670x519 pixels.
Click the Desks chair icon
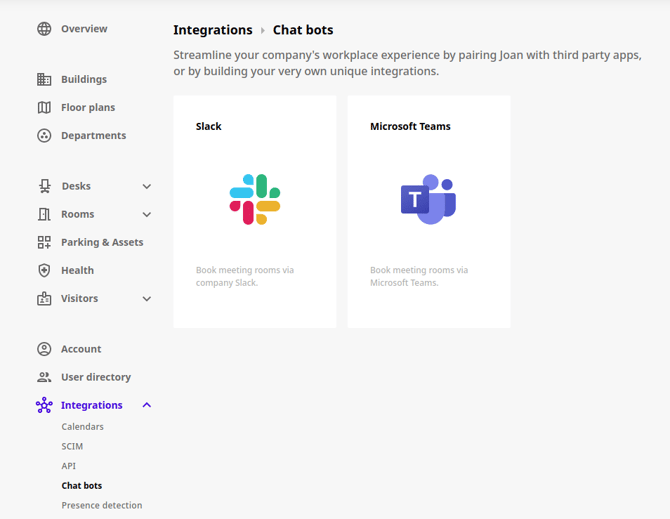click(44, 186)
